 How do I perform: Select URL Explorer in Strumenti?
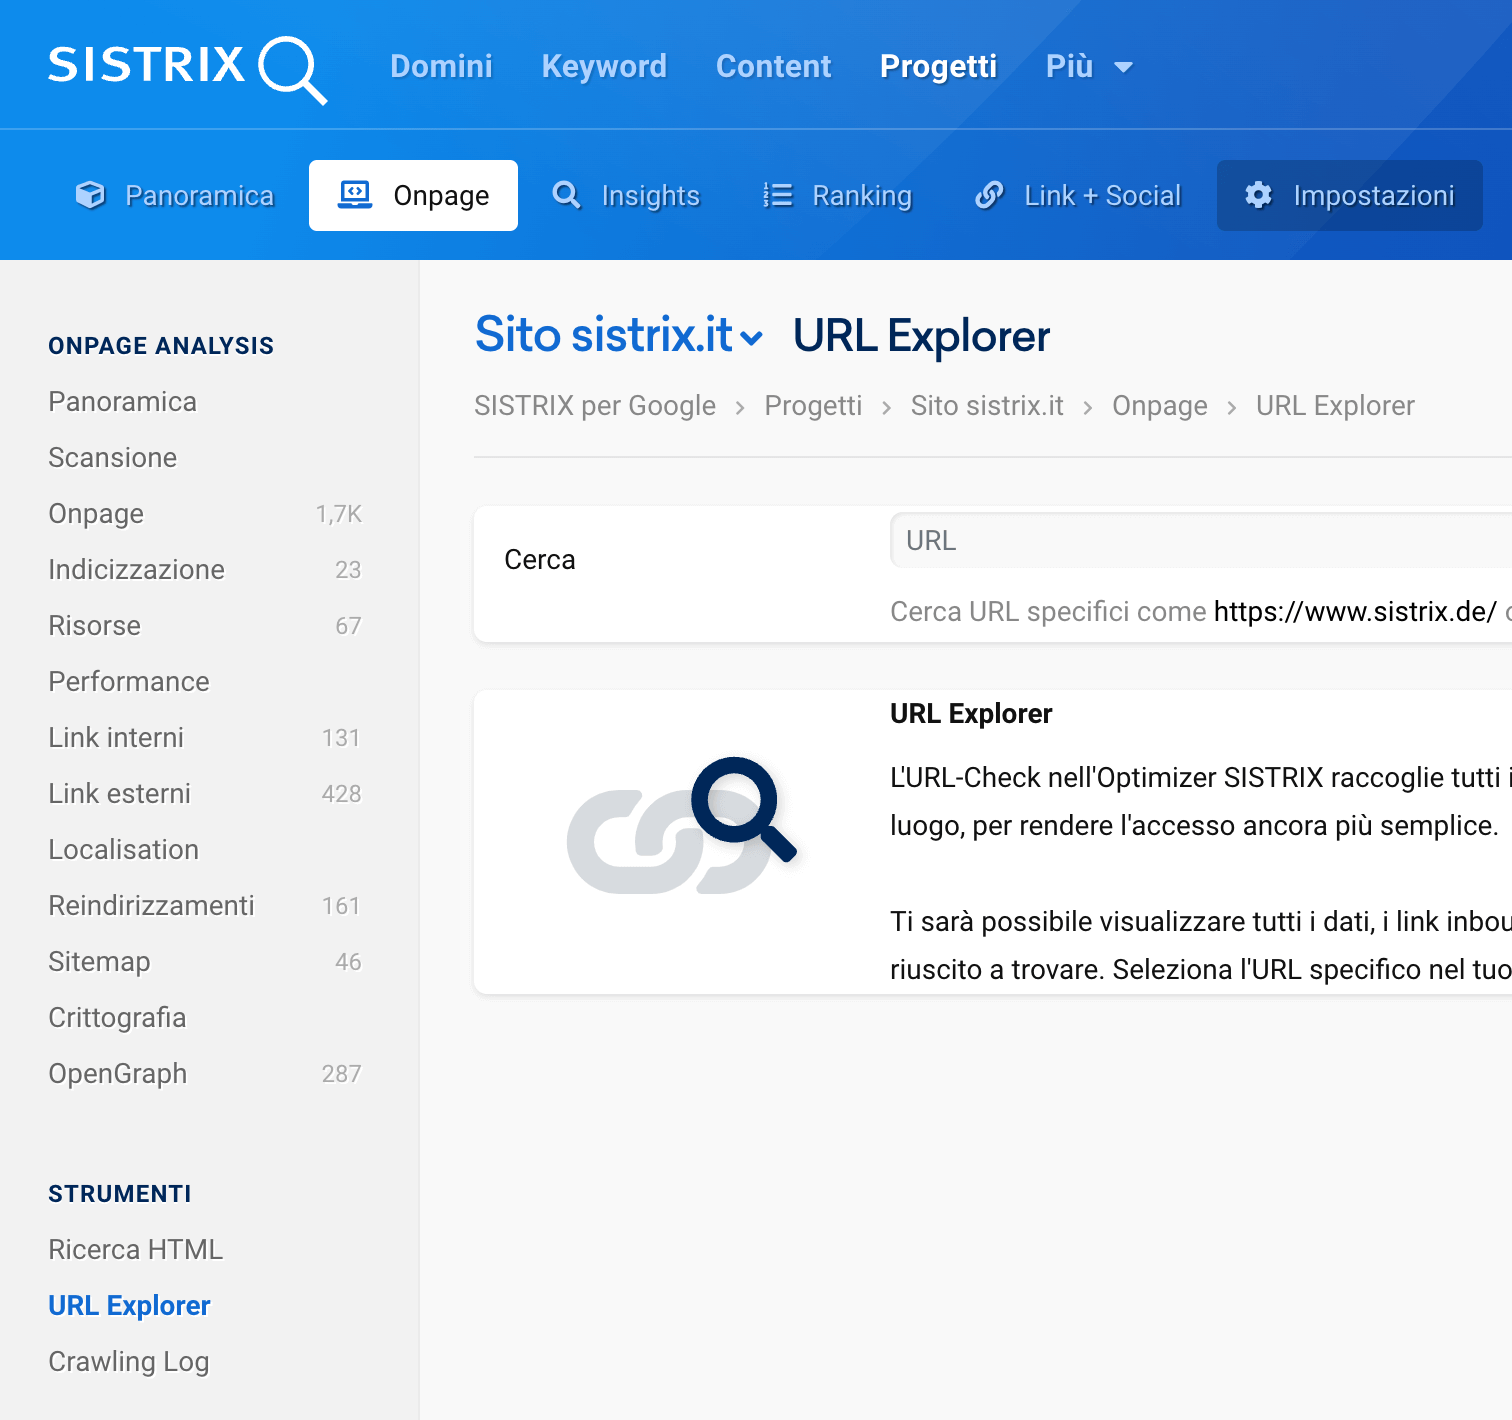click(129, 1306)
